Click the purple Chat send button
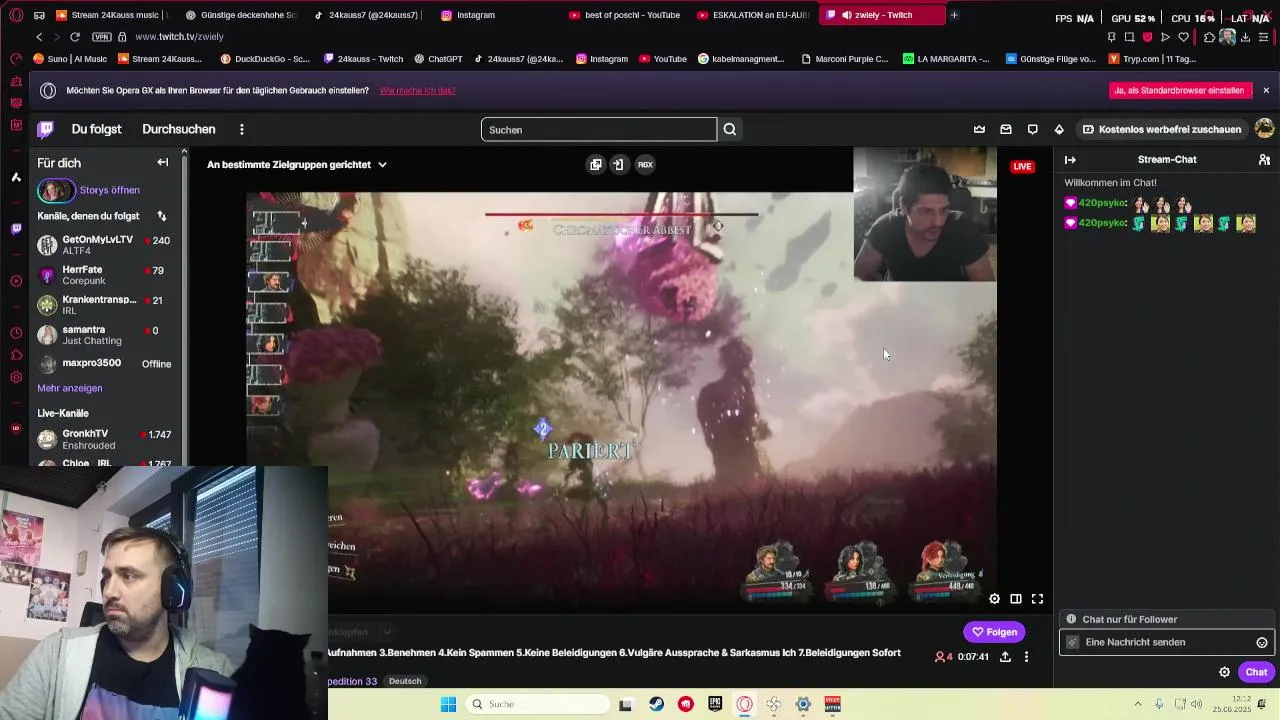 tap(1256, 672)
